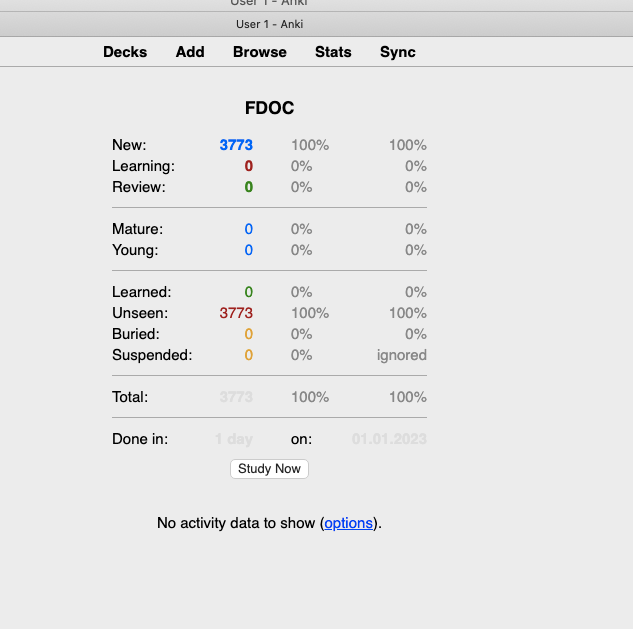Click the Mature row label
Viewport: 633px width, 629px height.
point(137,229)
